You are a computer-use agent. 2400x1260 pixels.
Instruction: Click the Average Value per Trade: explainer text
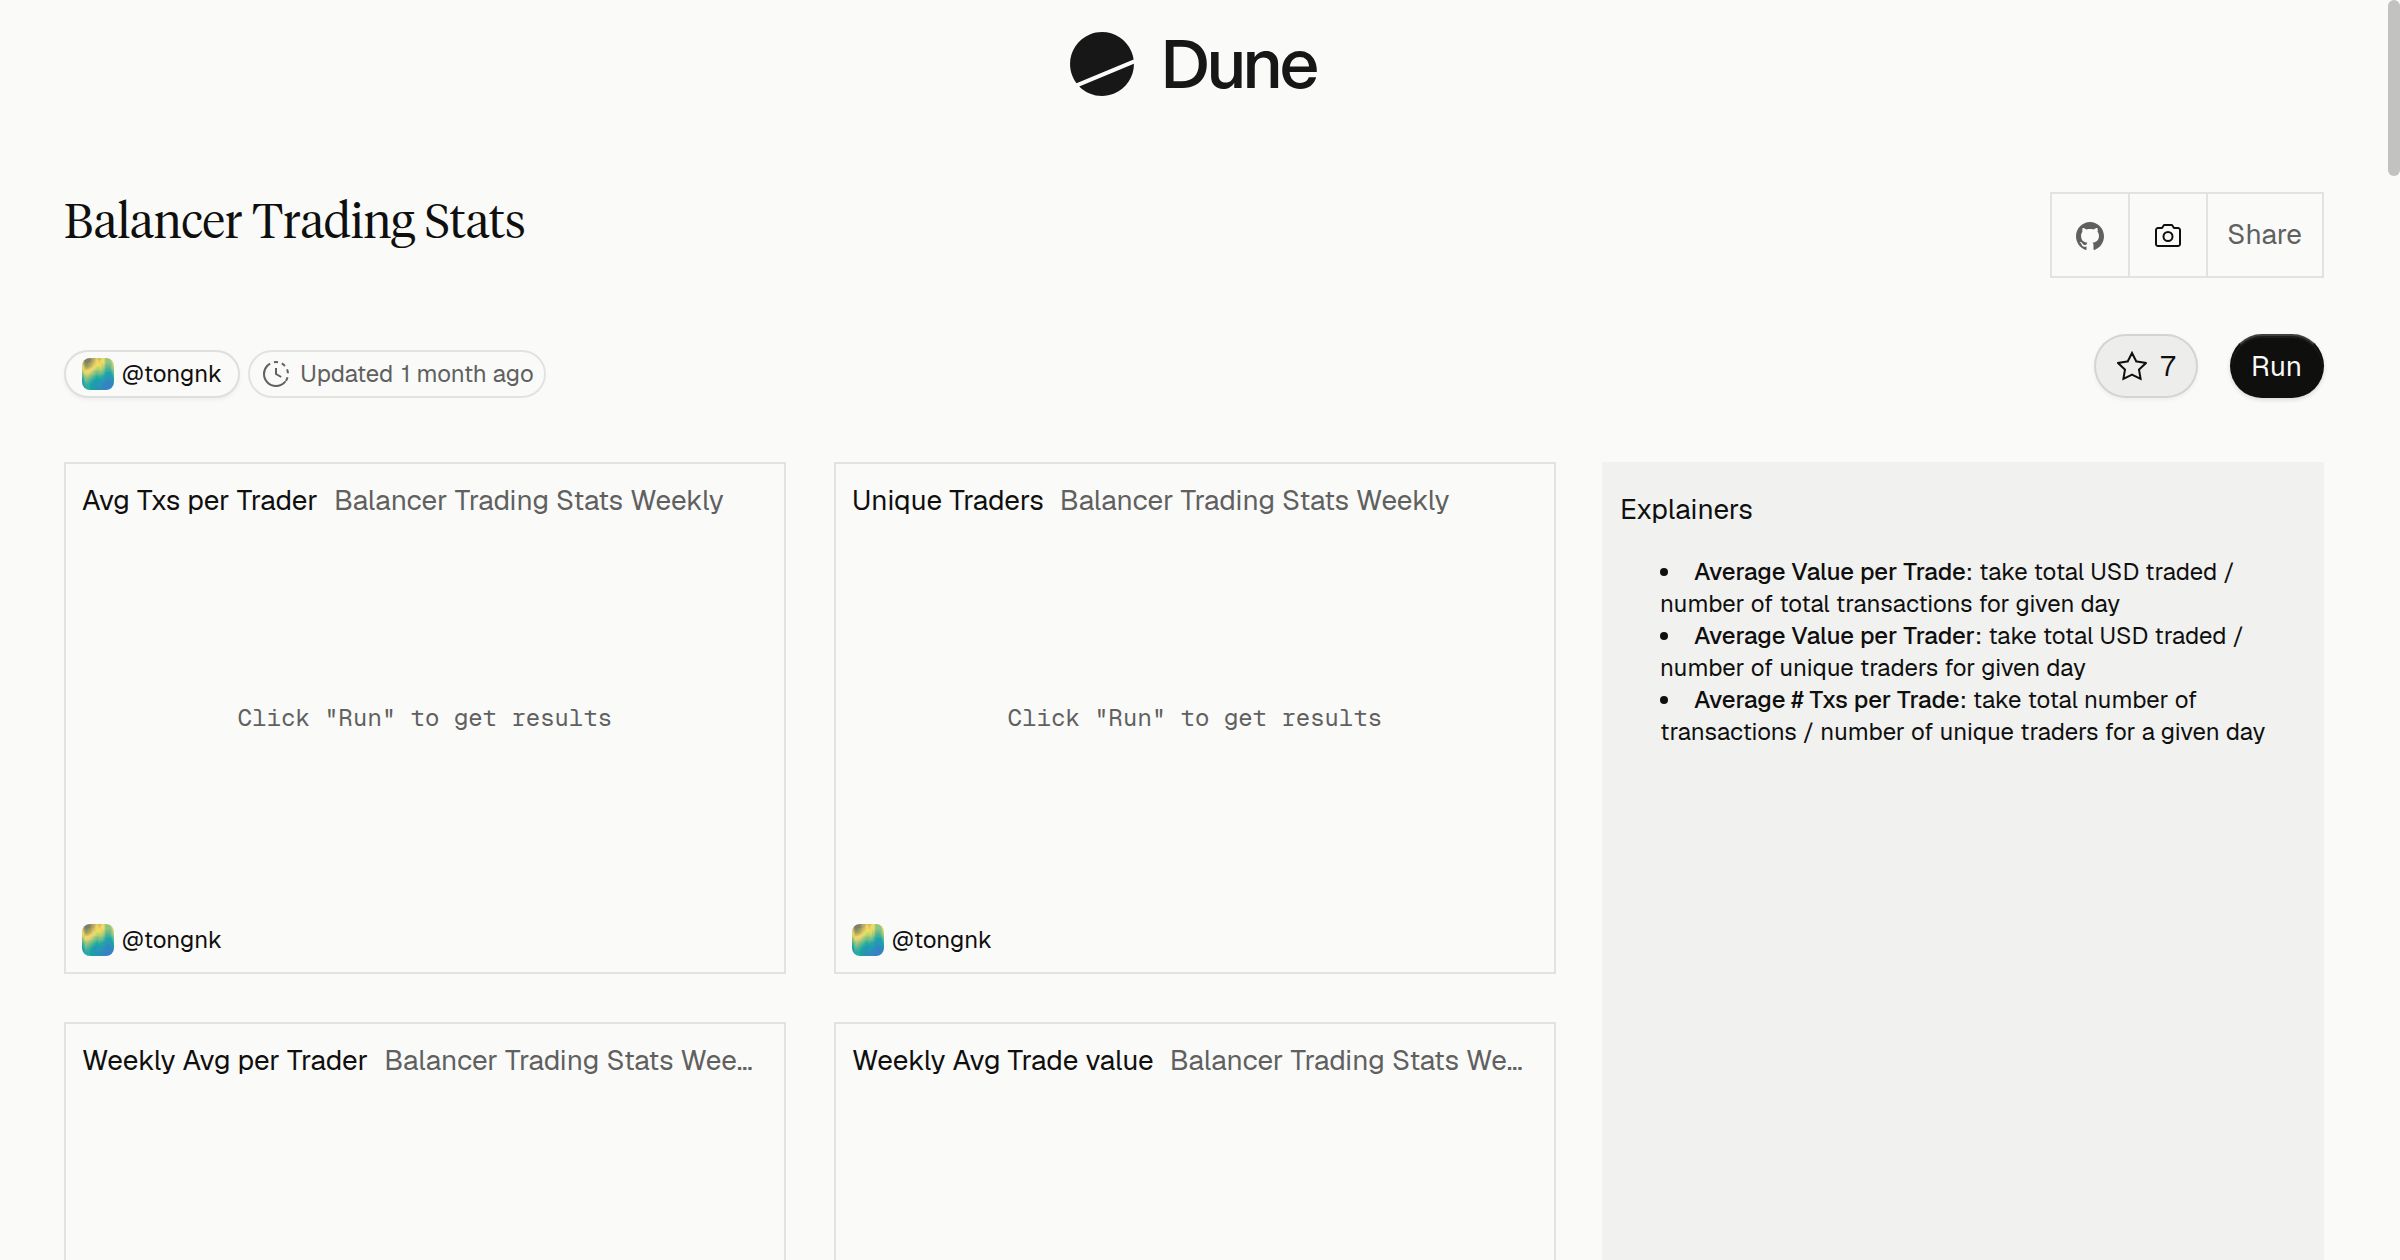pos(1833,572)
